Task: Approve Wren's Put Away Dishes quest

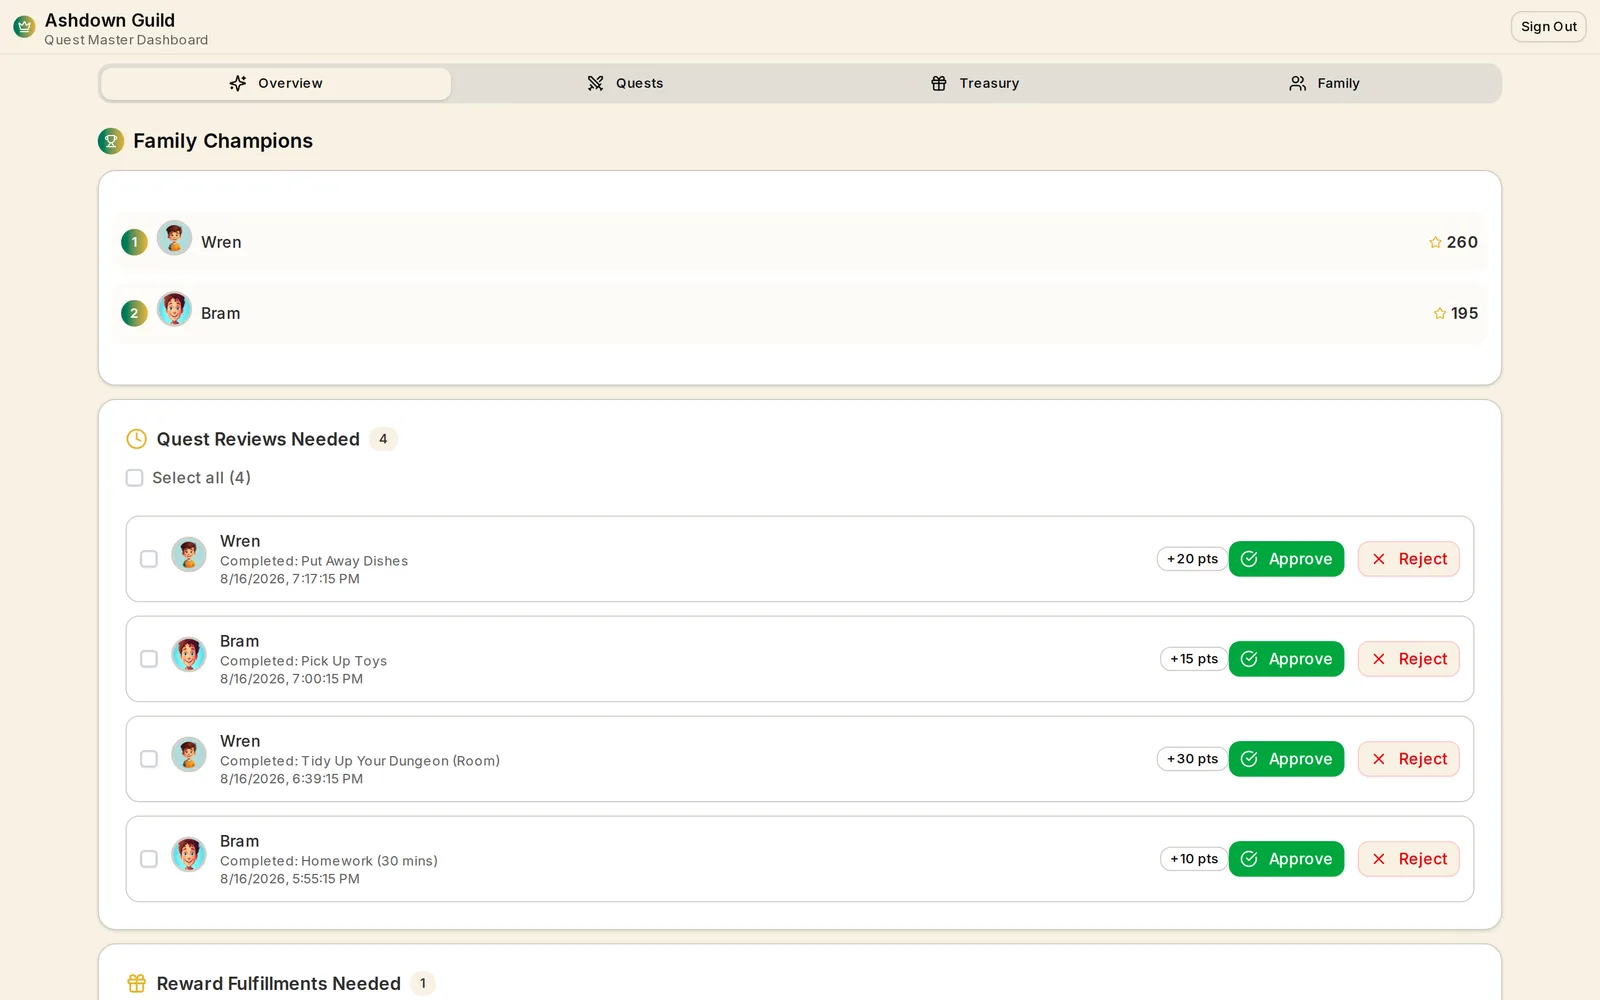Action: [x=1286, y=559]
